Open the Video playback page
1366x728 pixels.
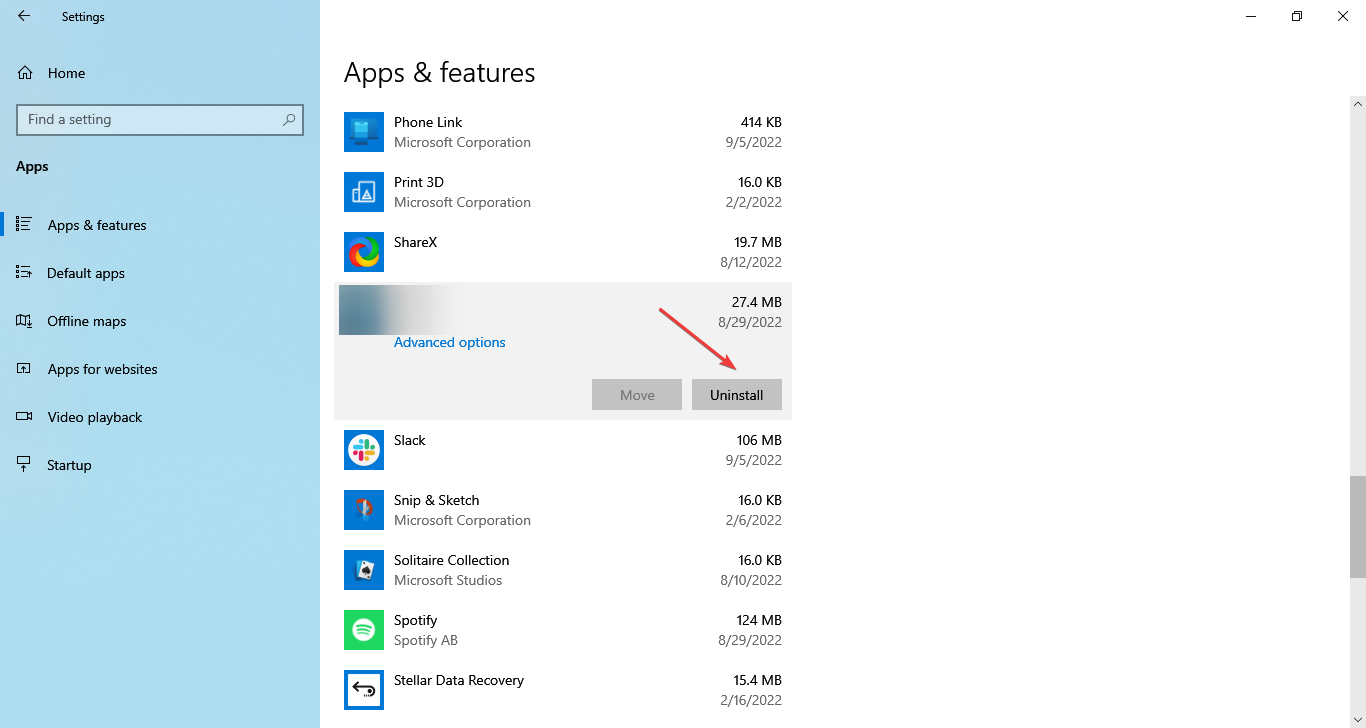pyautogui.click(x=160, y=417)
